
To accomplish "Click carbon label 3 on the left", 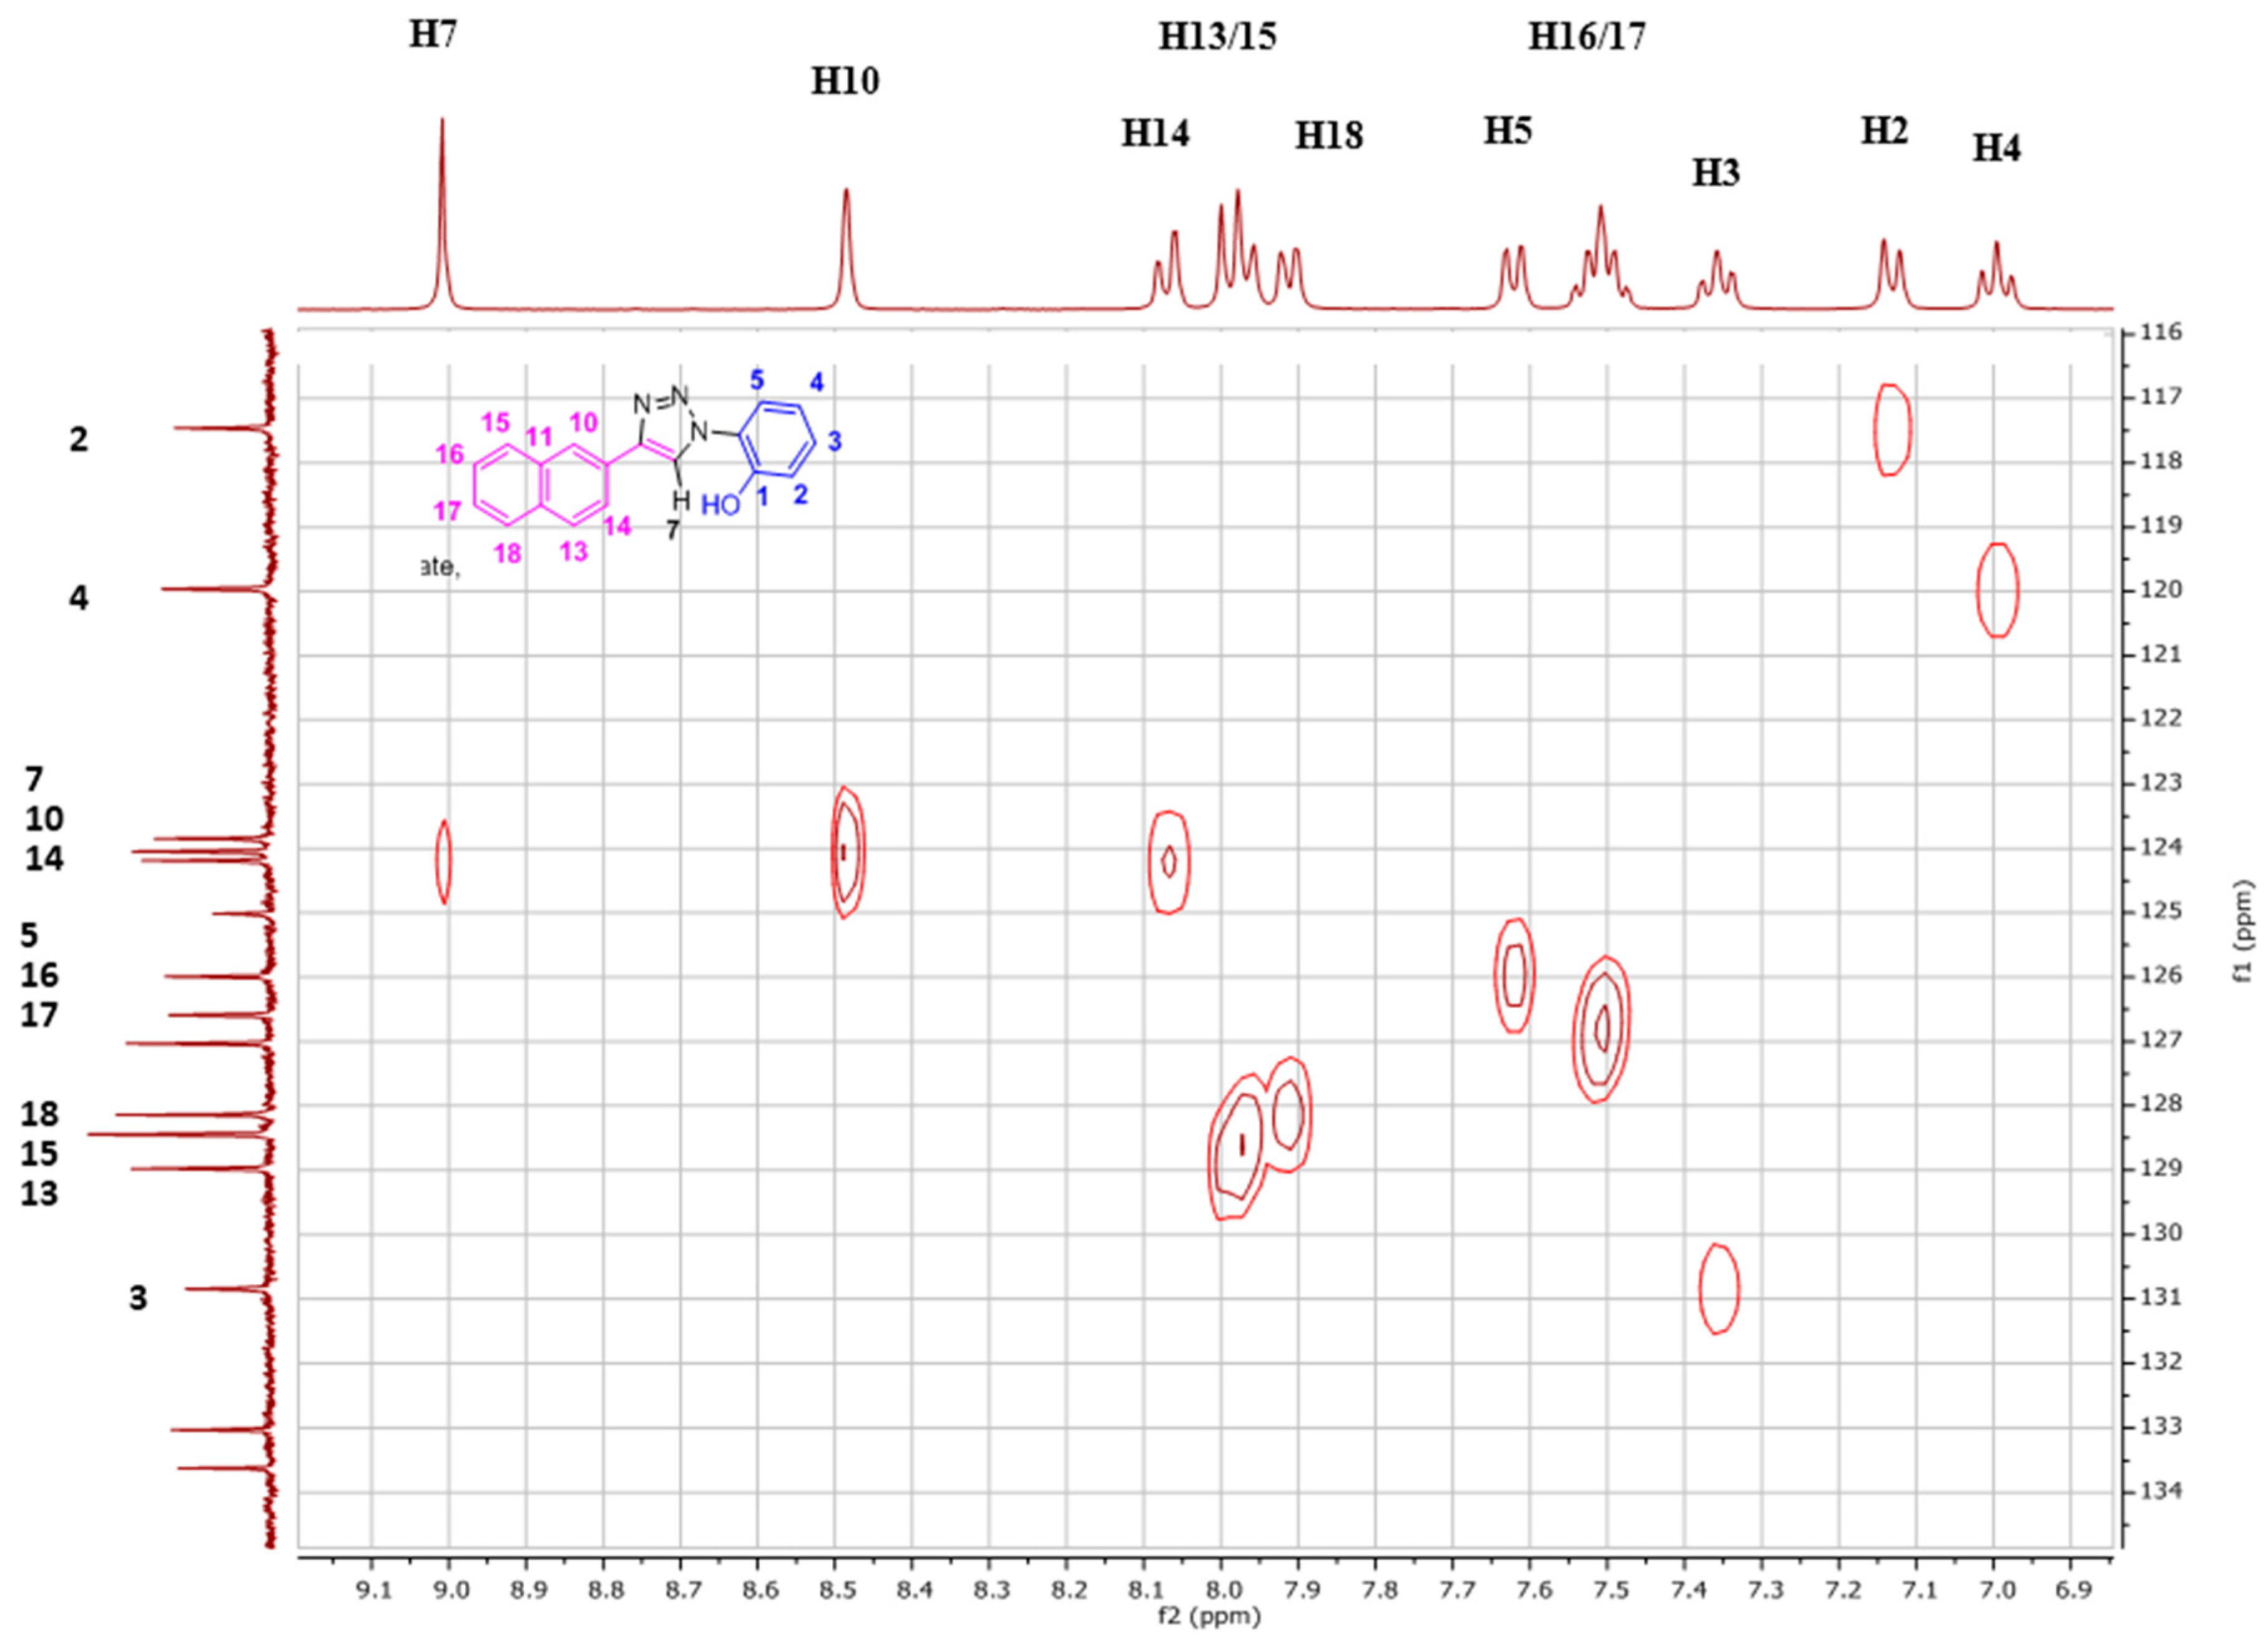I will point(138,1298).
